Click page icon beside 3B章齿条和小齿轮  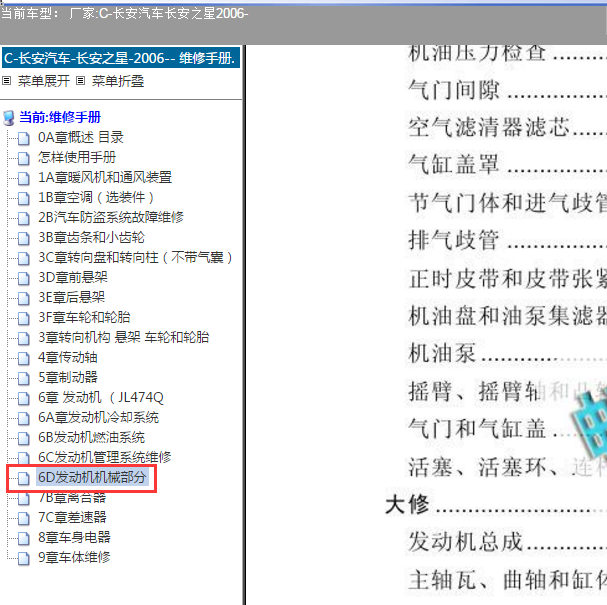pos(24,238)
